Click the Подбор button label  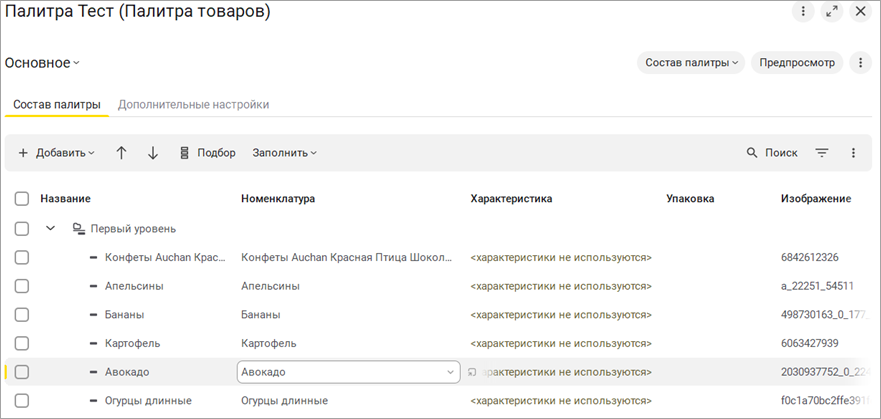[x=216, y=153]
